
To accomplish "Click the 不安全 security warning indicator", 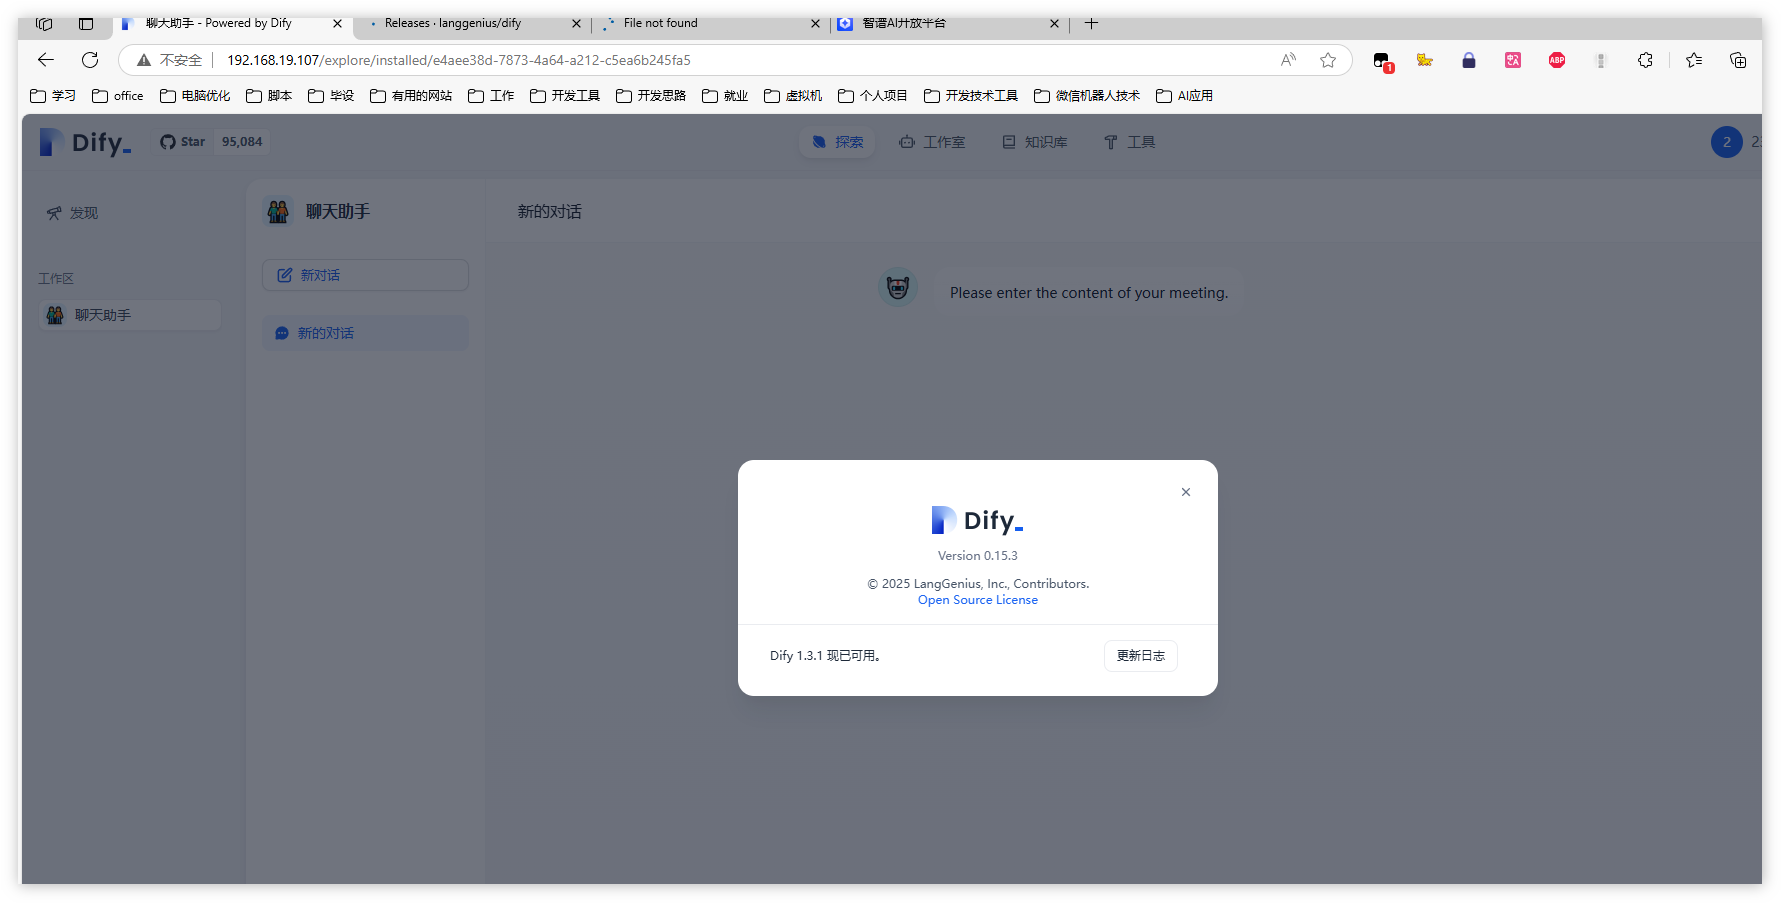I will tap(169, 60).
